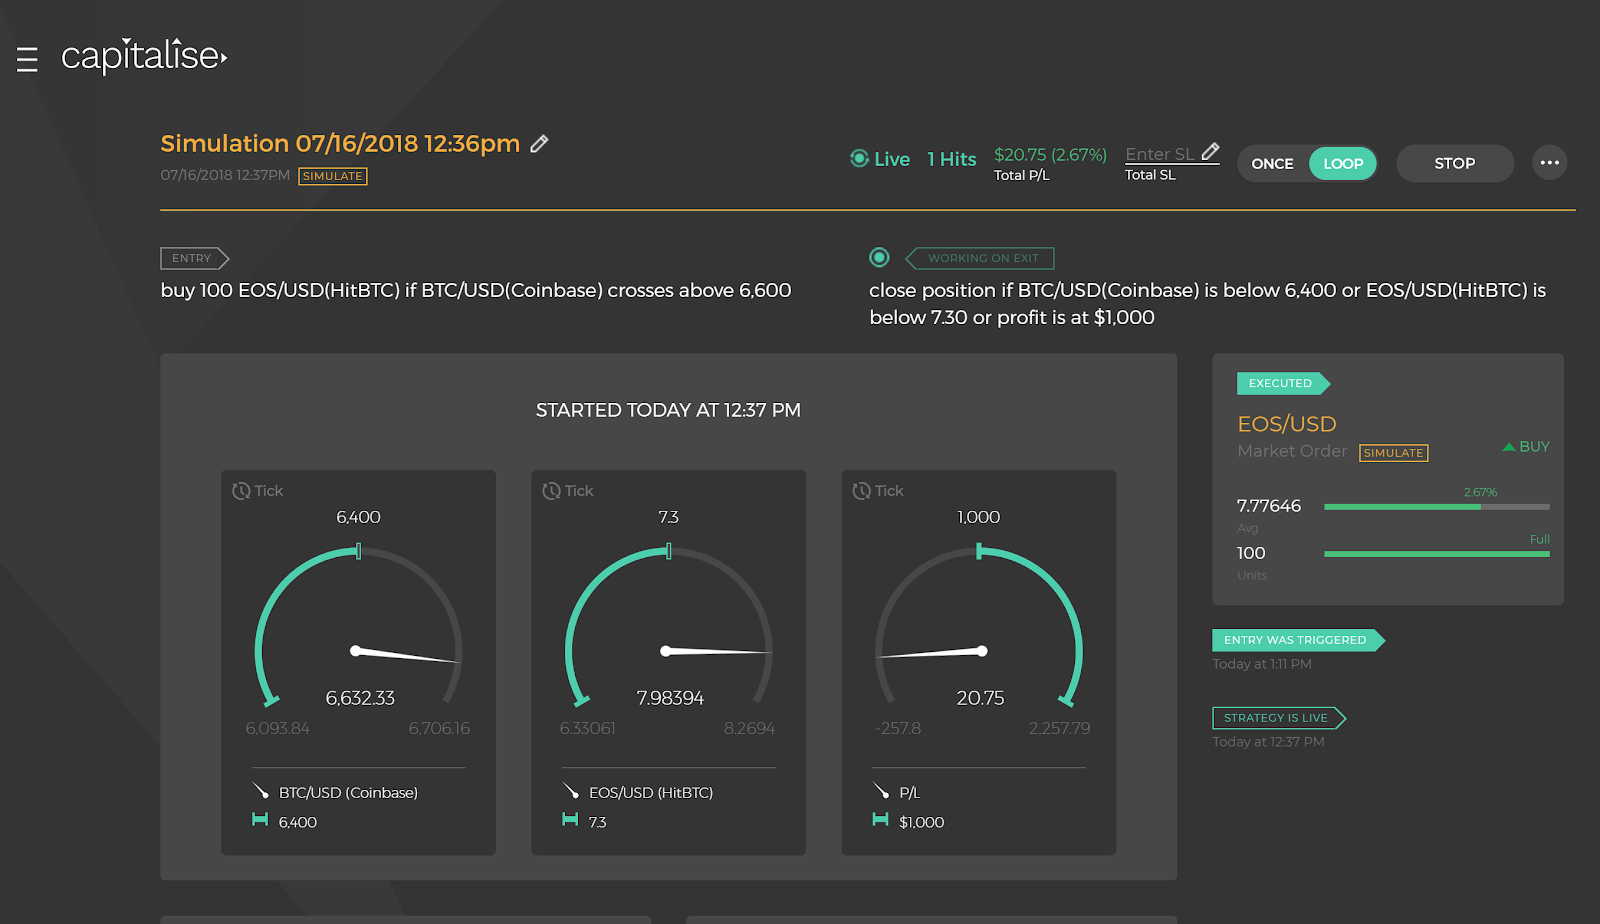Click the WORKING ON EXIT tag
Screen dimensions: 1600x924
click(x=980, y=258)
